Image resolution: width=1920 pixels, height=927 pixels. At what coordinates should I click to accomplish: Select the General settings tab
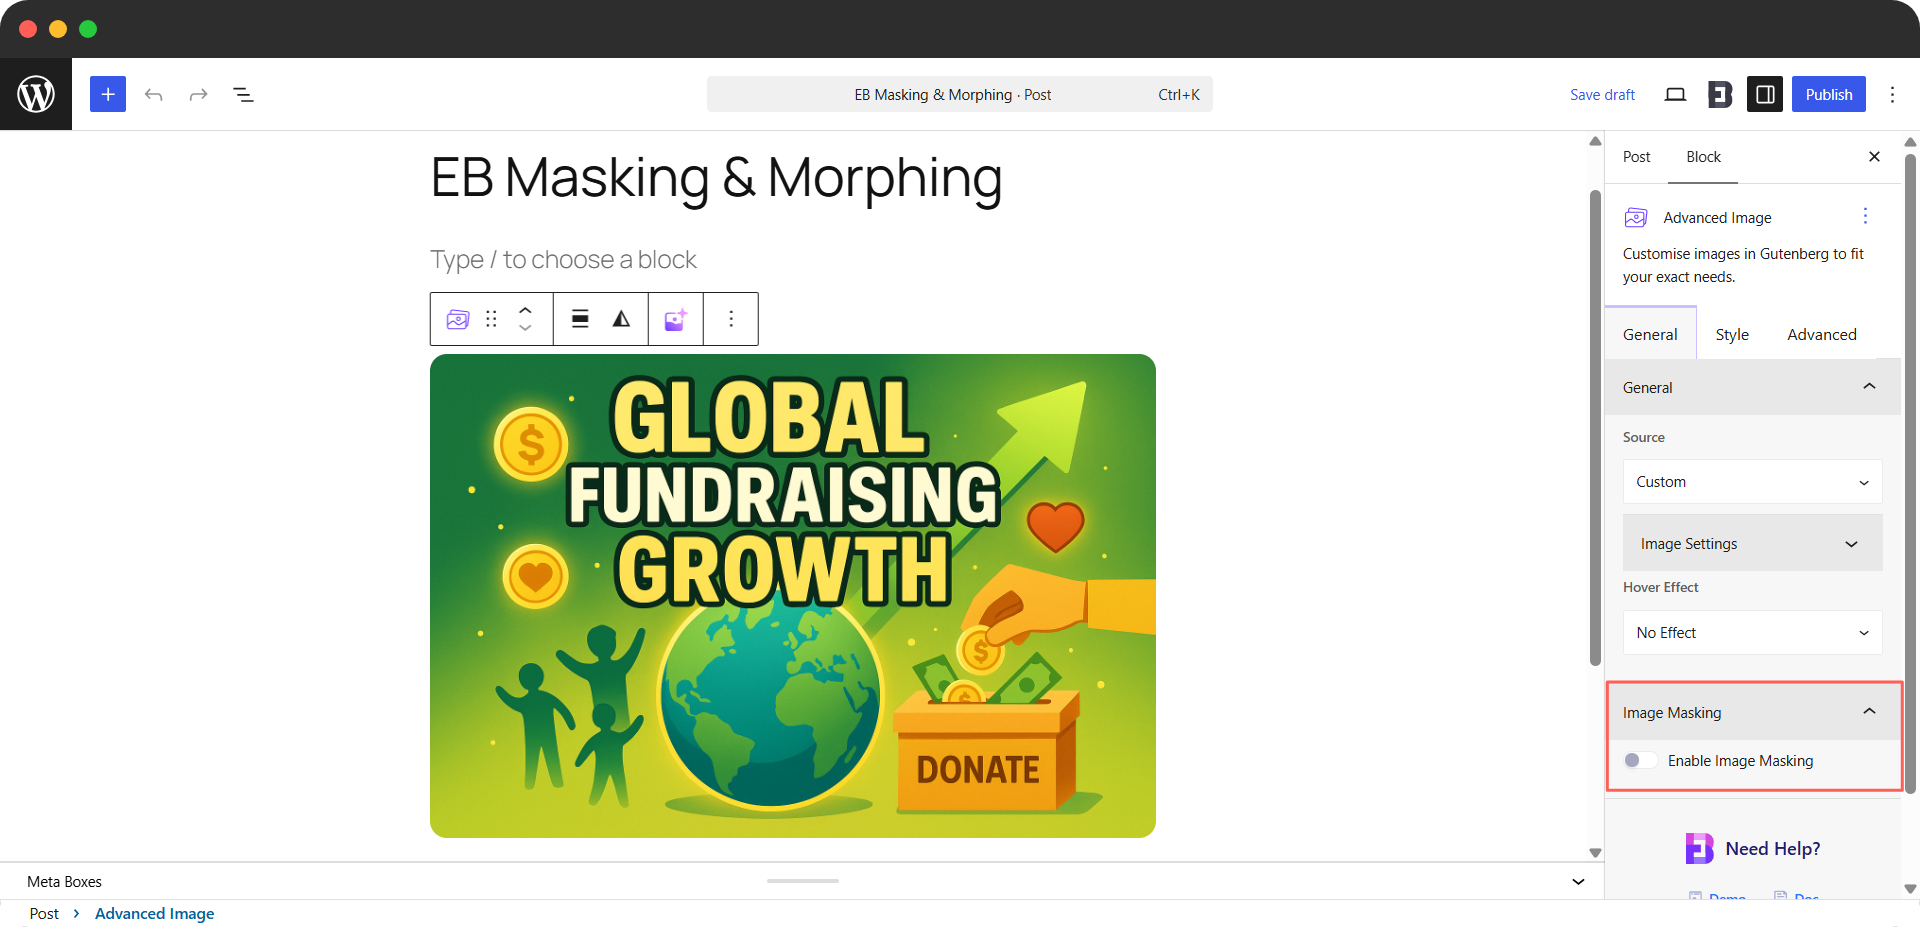(x=1650, y=334)
